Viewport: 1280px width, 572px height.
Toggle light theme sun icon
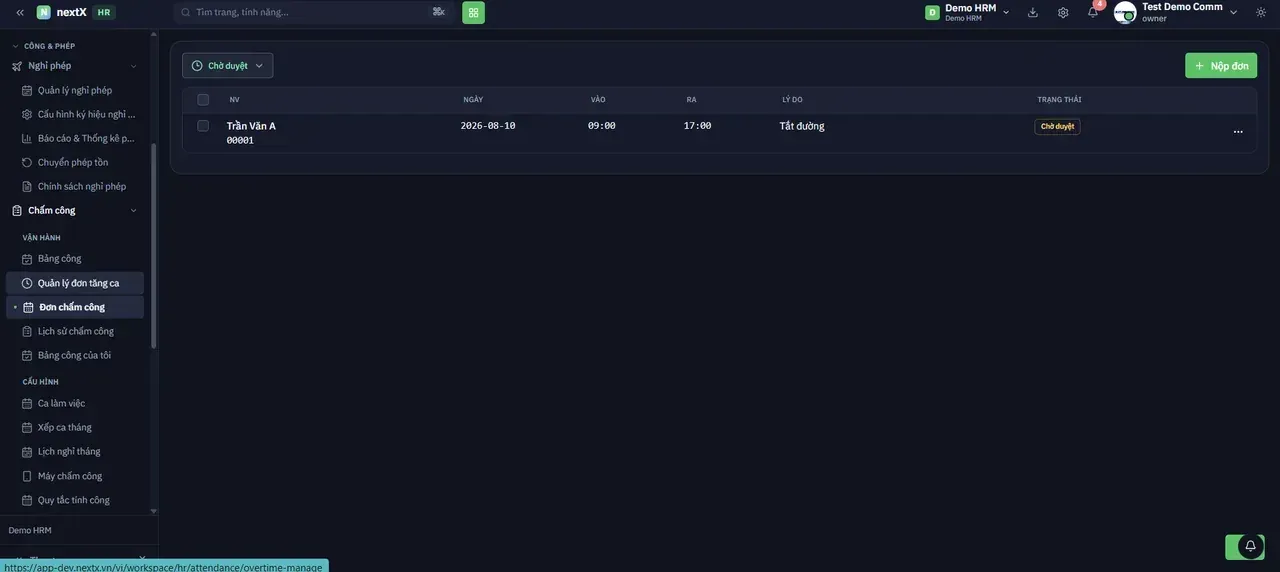pyautogui.click(x=1261, y=12)
